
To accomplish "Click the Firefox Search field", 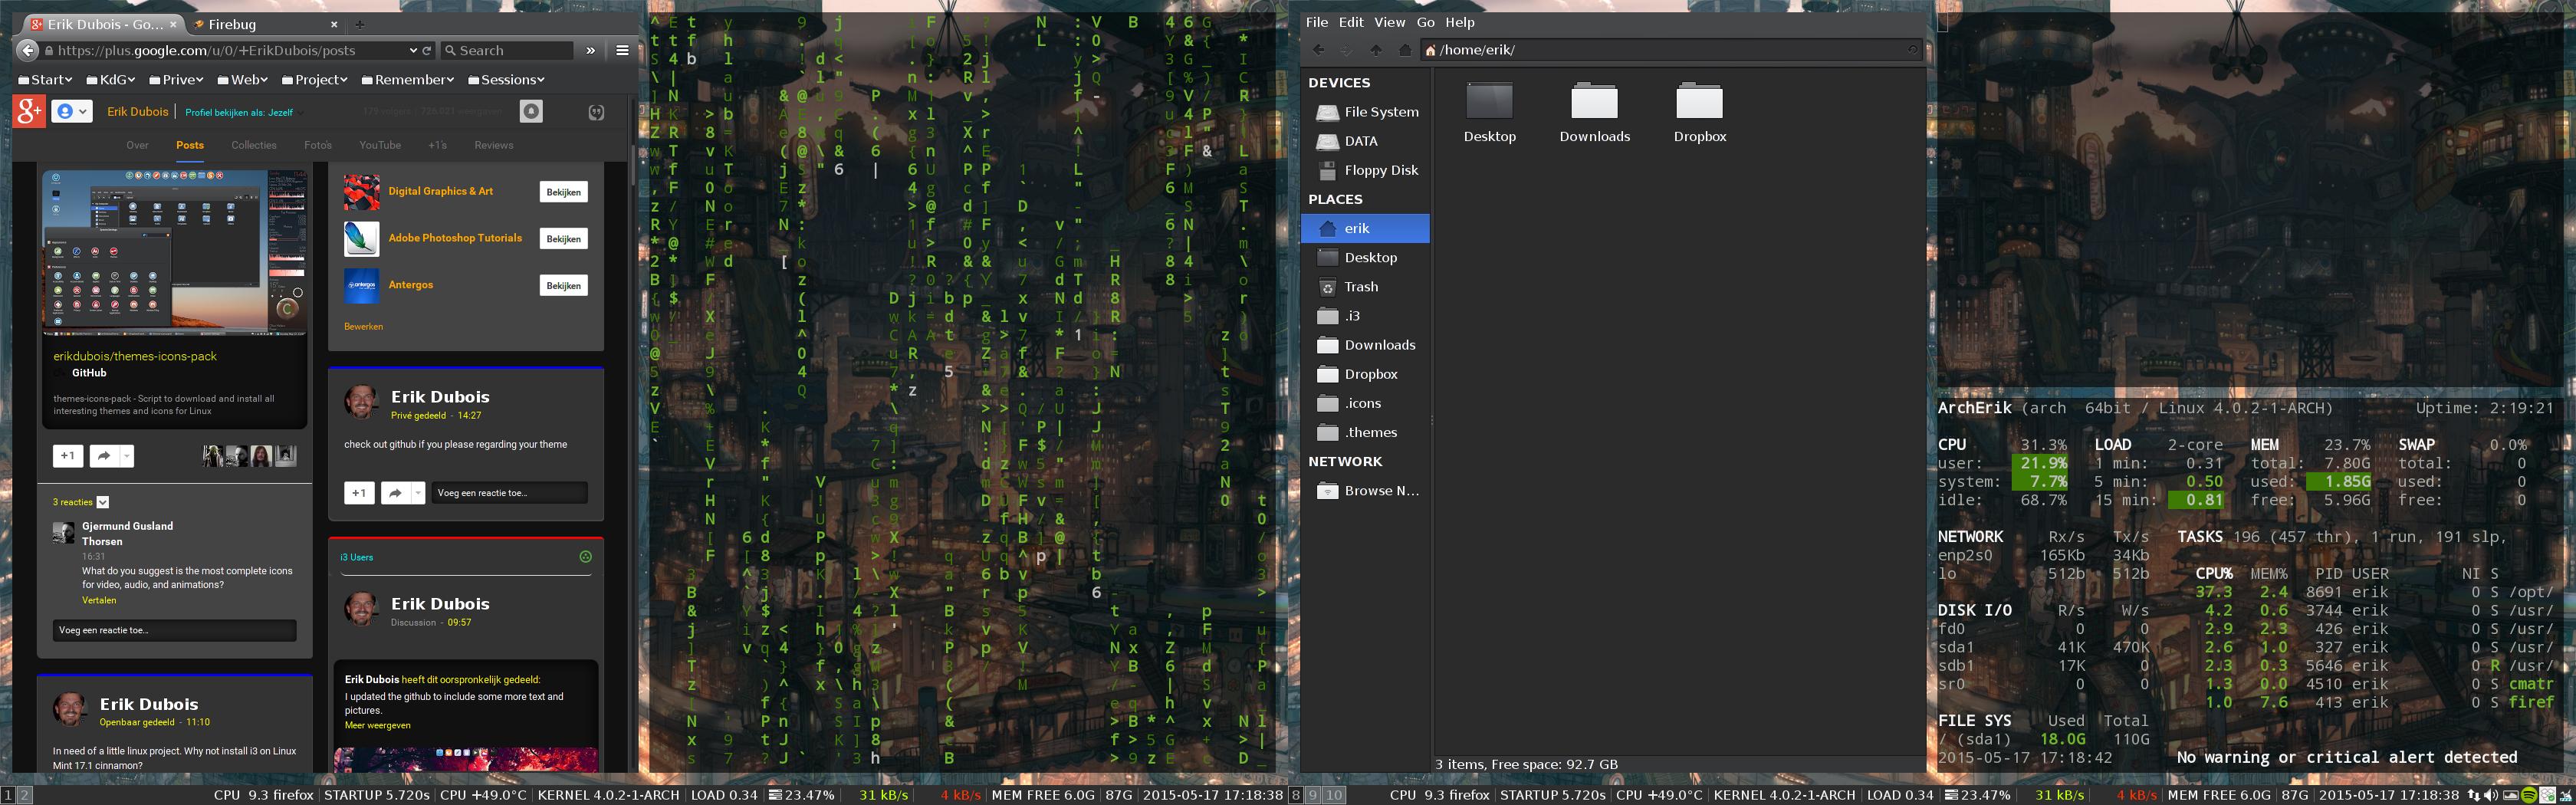I will click(507, 50).
